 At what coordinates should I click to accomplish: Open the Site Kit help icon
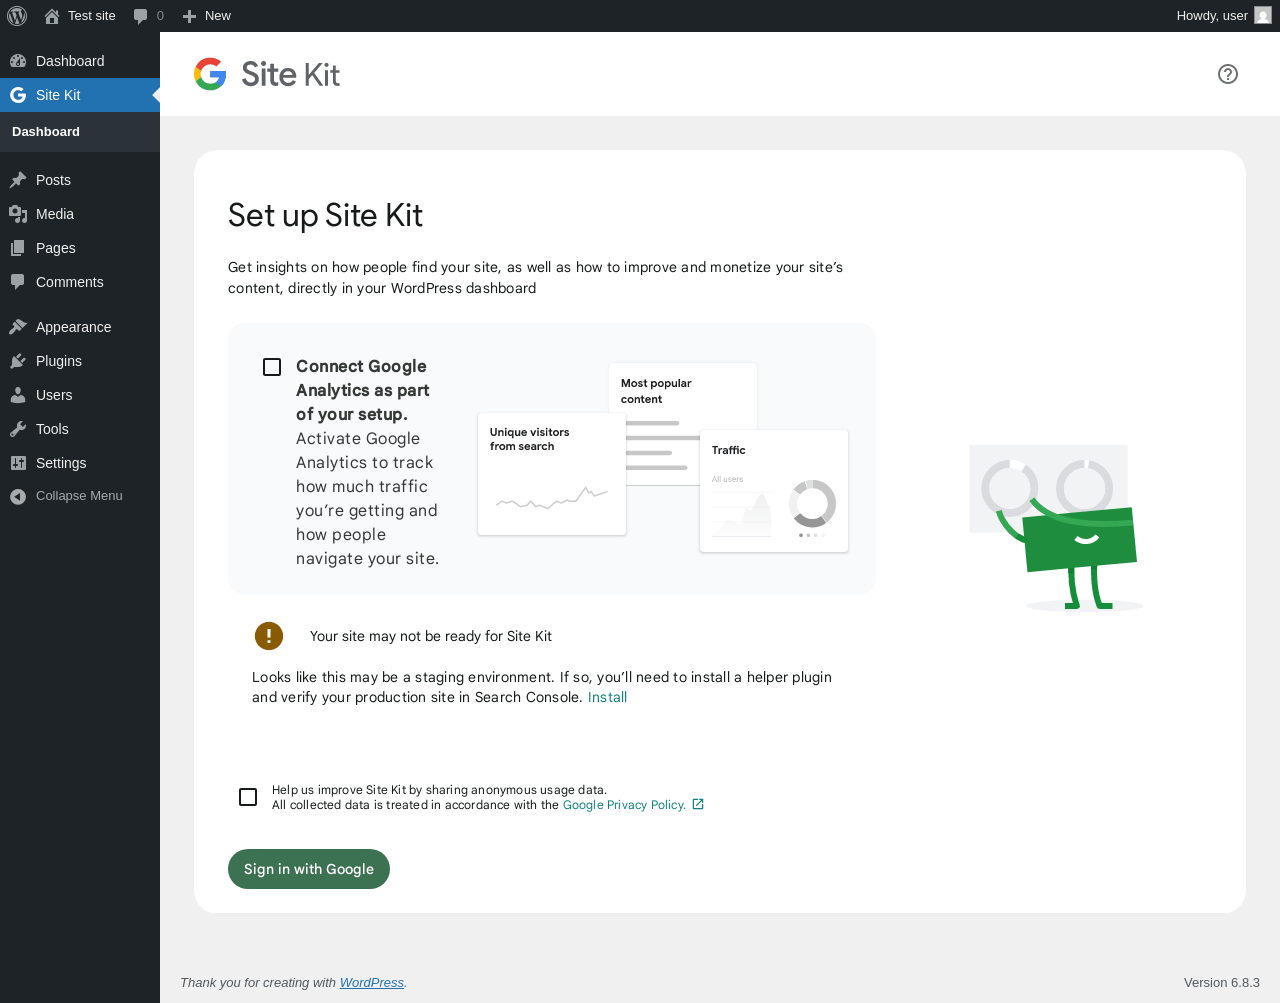1228,74
